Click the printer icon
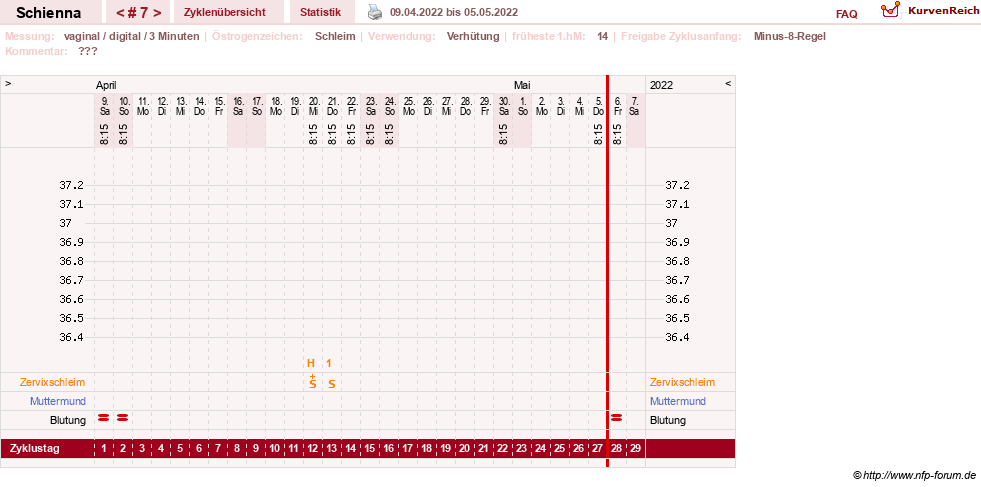The width and height of the screenshot is (981, 487). pyautogui.click(x=374, y=12)
